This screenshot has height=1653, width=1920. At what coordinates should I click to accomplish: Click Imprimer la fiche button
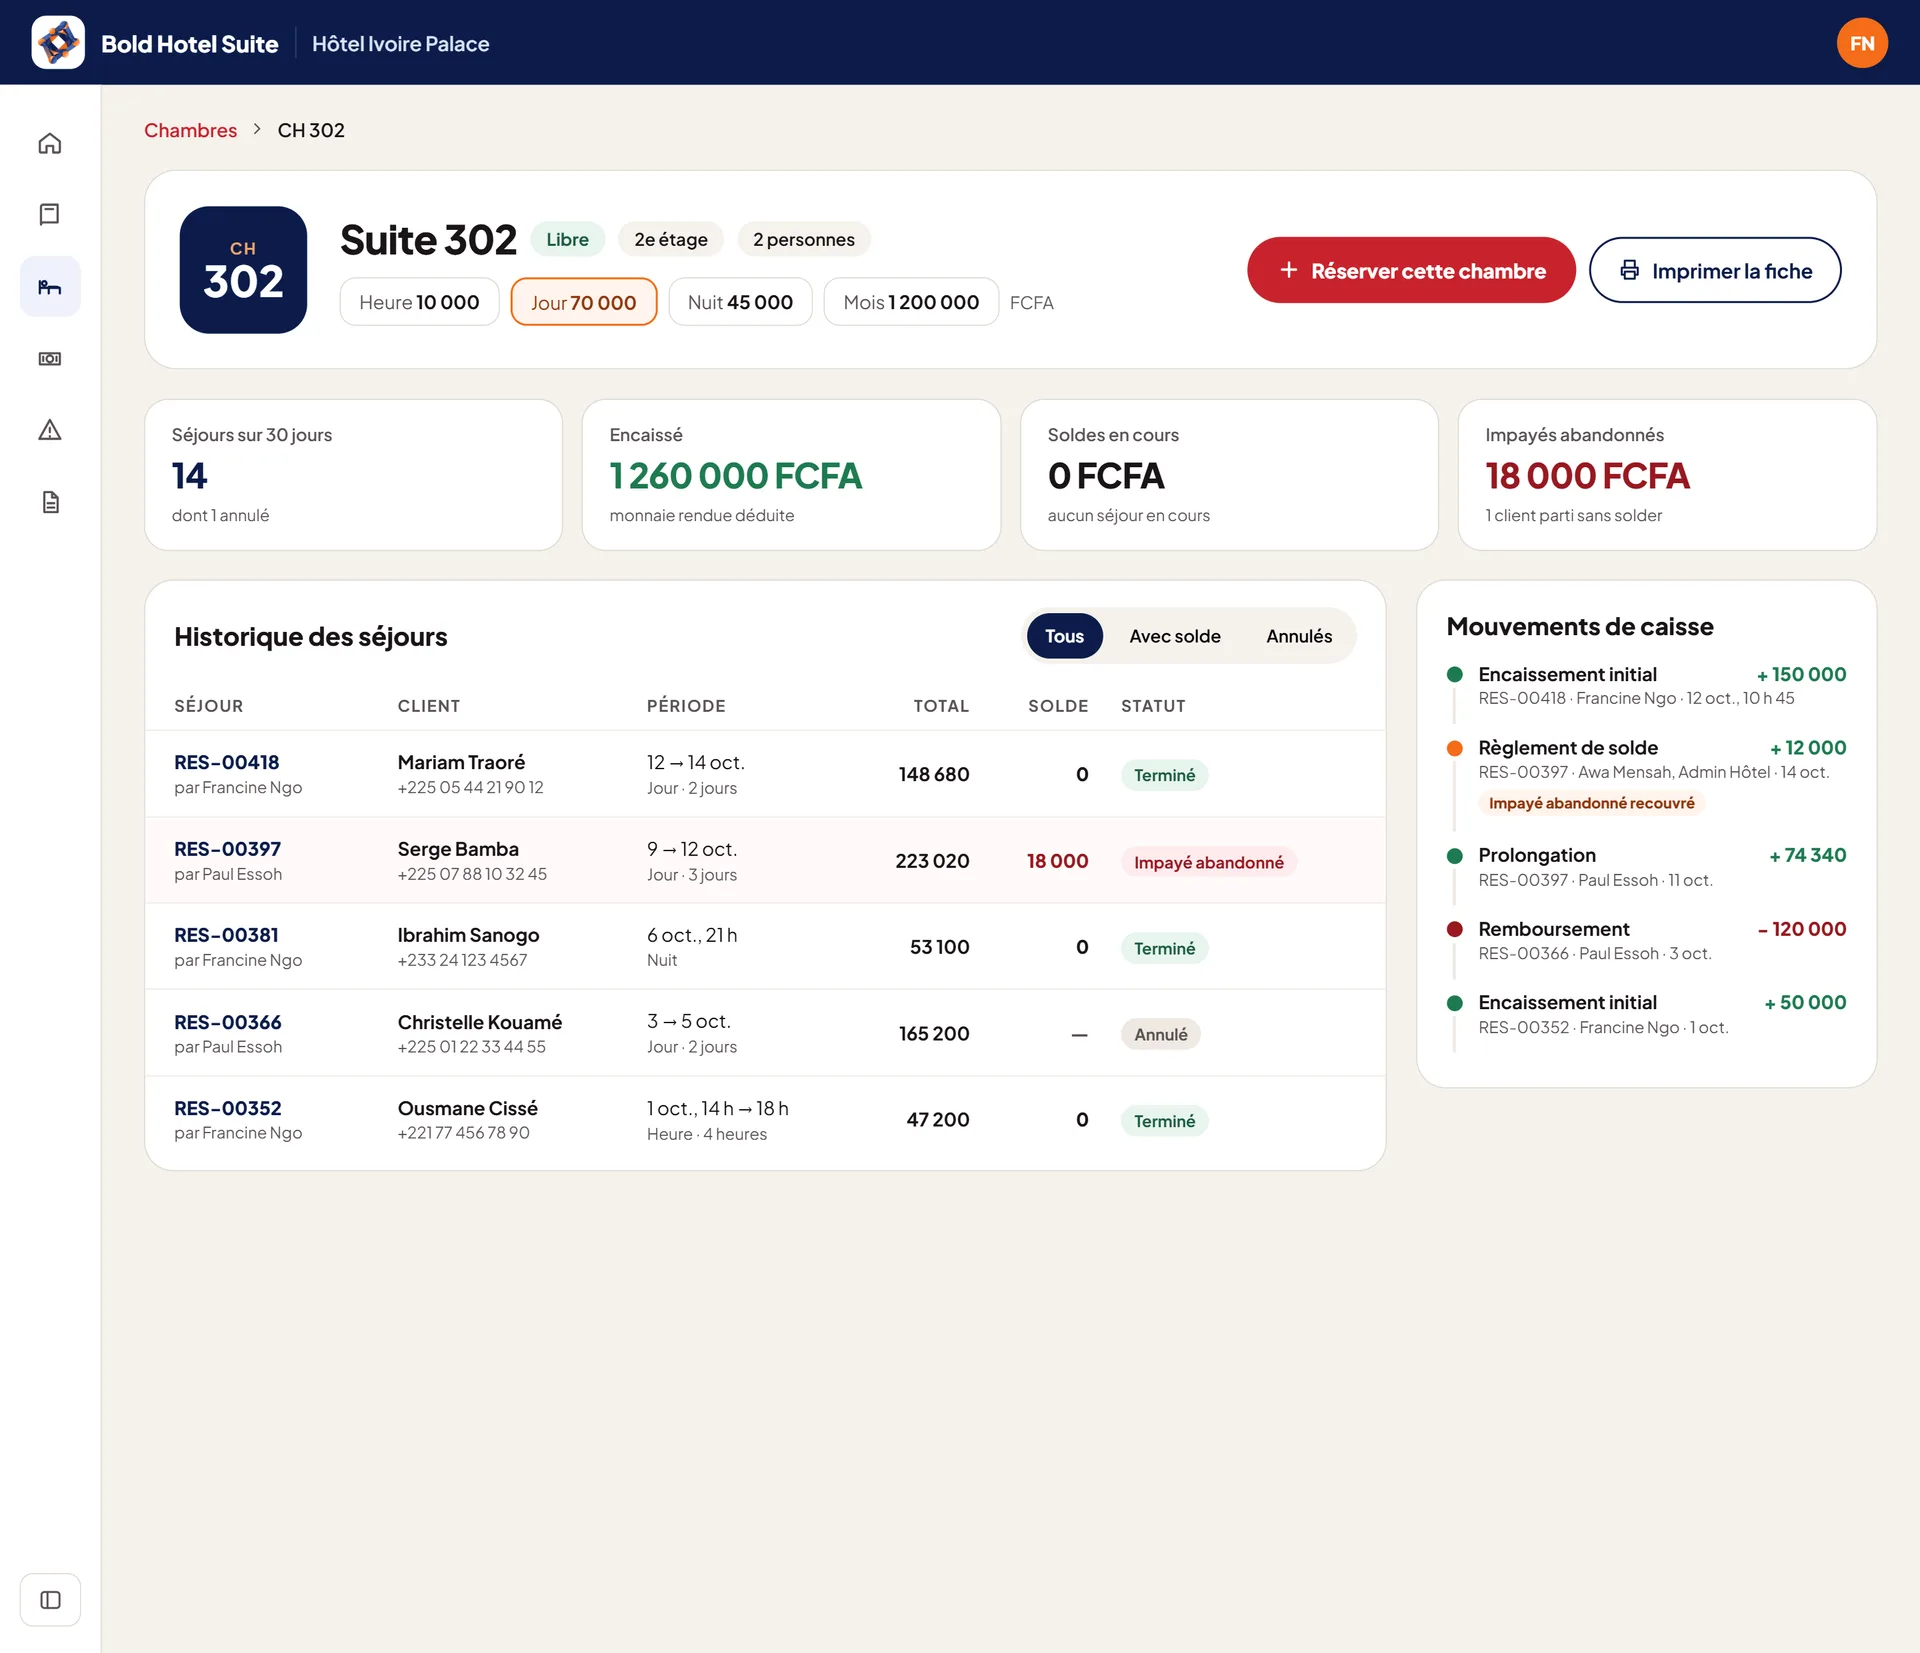point(1715,271)
